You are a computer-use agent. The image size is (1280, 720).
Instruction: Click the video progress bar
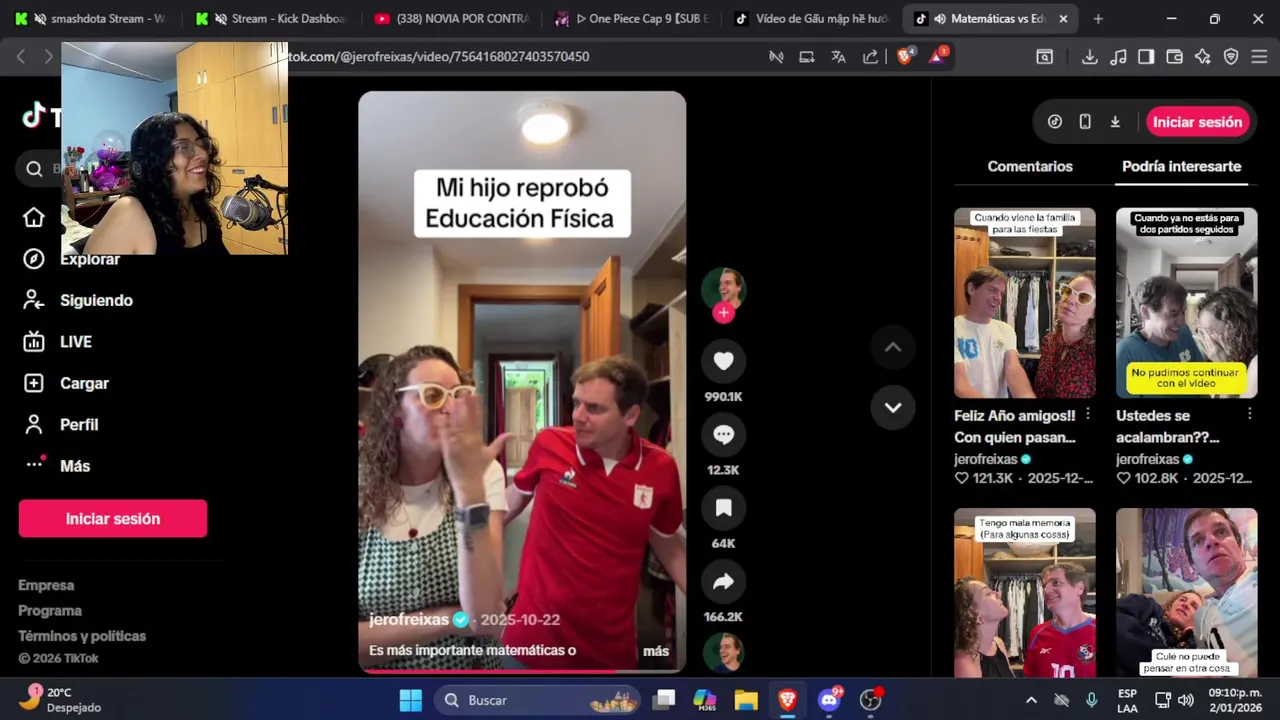click(522, 670)
